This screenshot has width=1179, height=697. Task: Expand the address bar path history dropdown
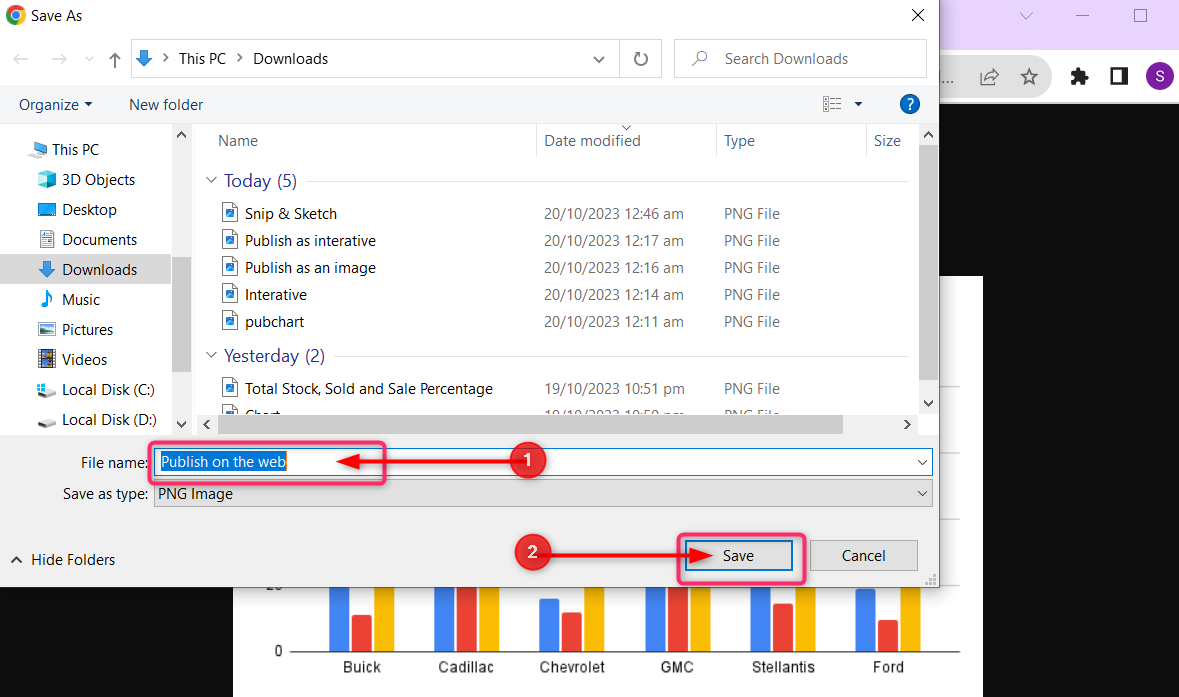pos(599,59)
